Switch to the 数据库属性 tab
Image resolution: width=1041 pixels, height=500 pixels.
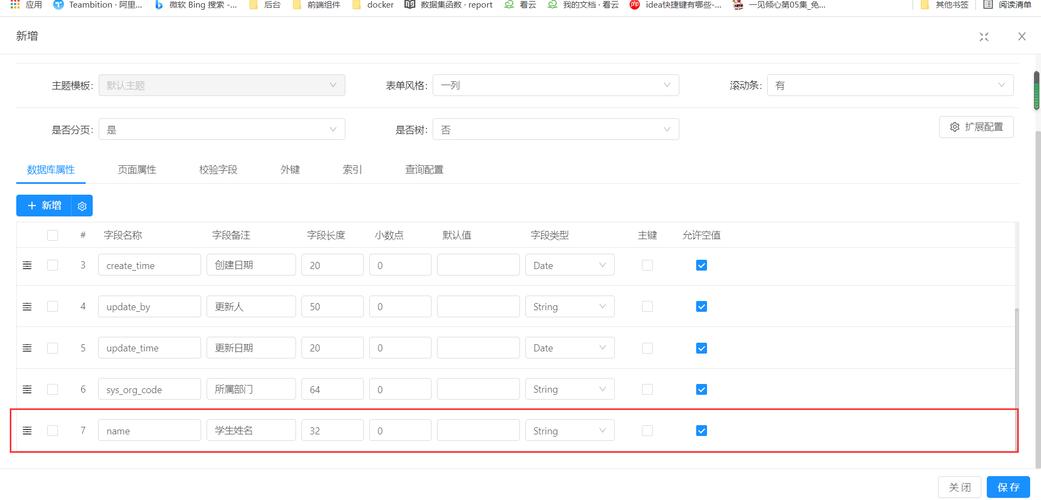[x=50, y=169]
